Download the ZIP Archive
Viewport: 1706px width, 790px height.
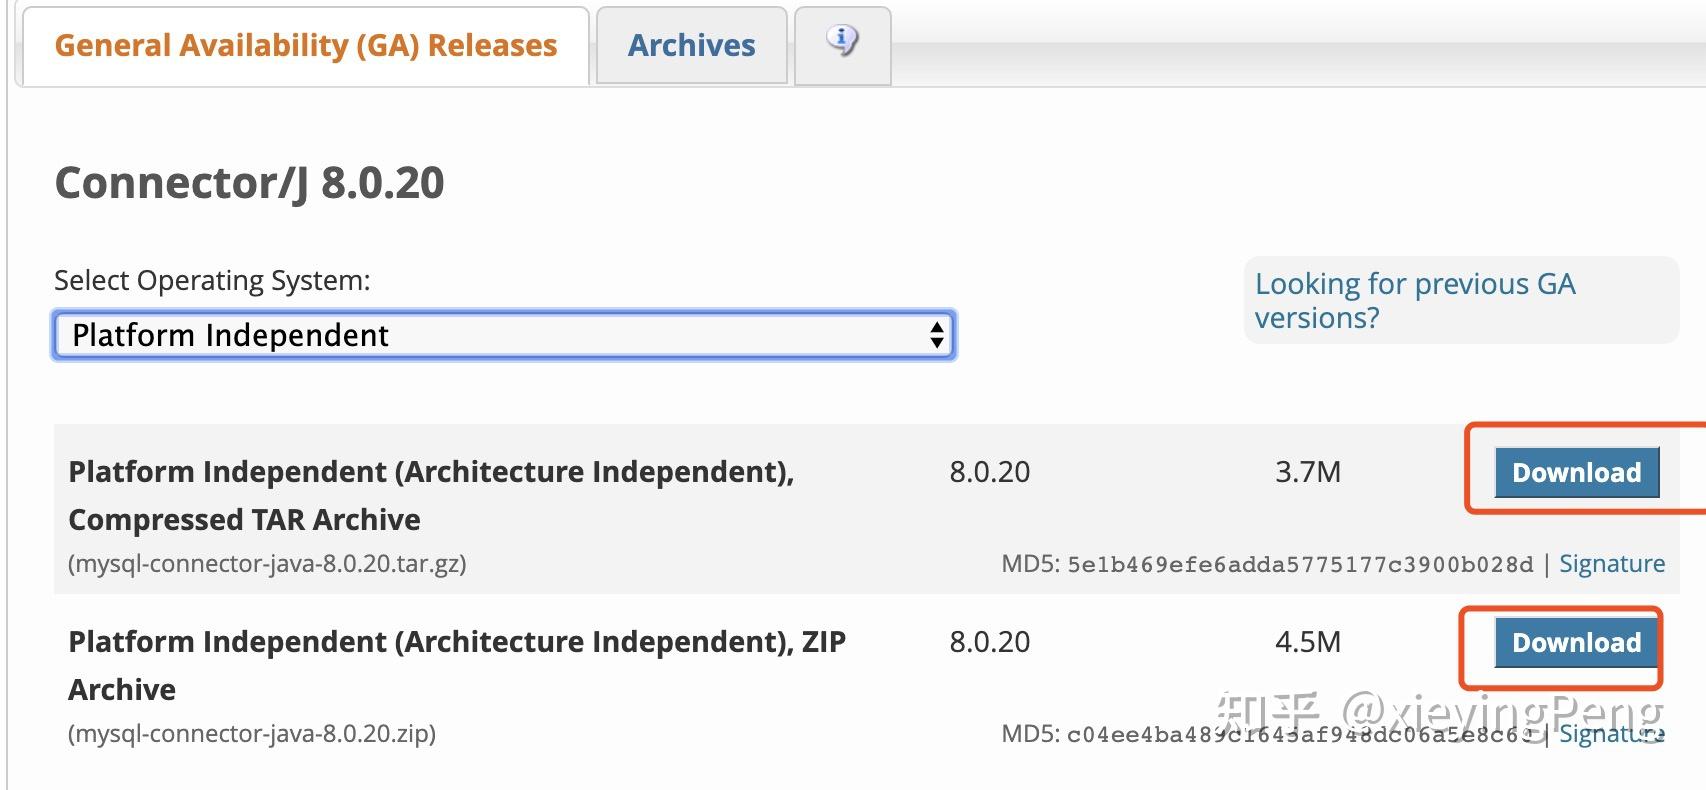(x=1576, y=642)
